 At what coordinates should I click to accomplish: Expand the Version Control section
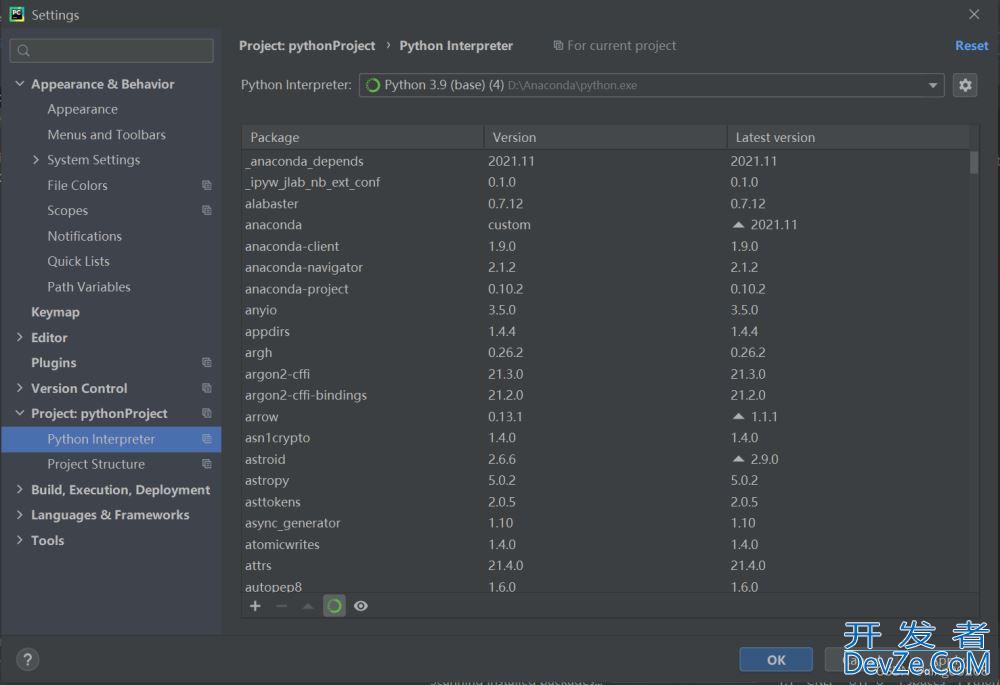[x=20, y=388]
